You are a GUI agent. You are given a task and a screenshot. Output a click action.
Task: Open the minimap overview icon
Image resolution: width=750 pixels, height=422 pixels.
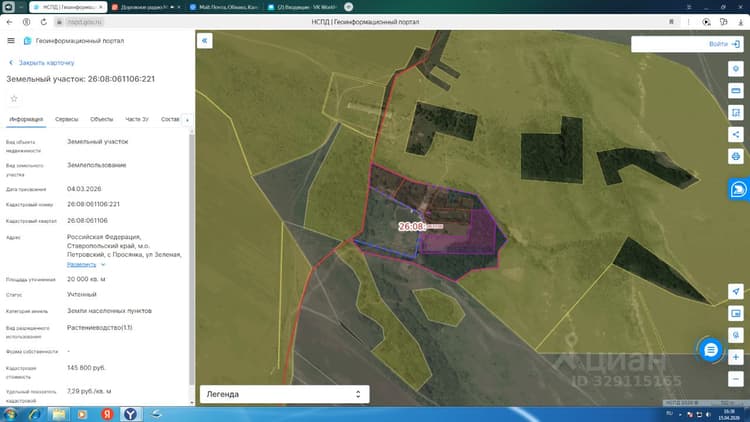[736, 313]
